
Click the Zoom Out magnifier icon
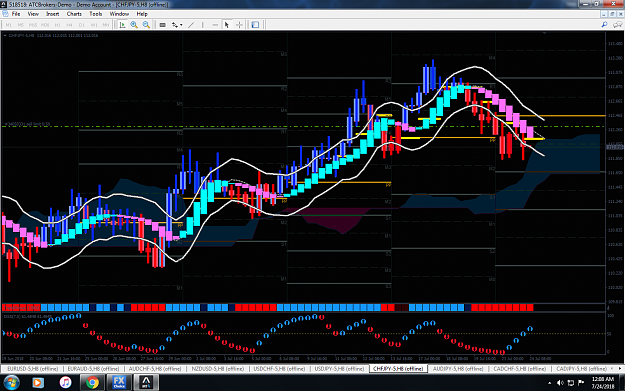tap(146, 25)
